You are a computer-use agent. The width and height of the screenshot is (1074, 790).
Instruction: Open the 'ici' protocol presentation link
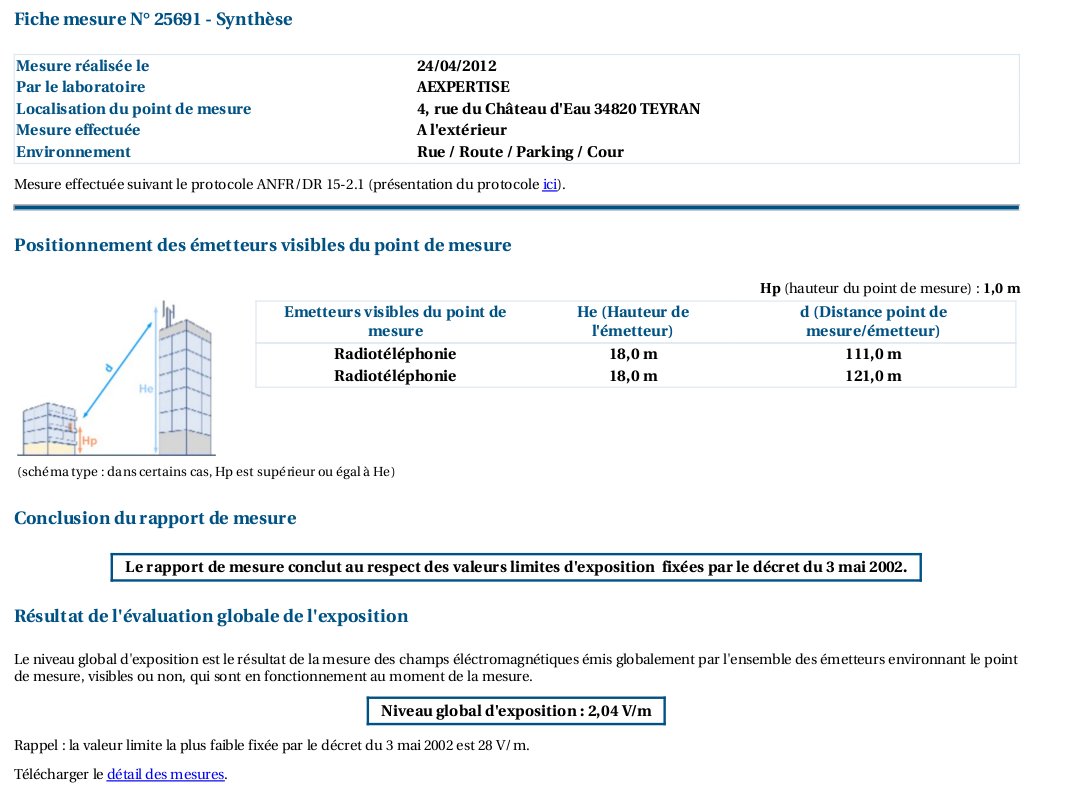[550, 185]
